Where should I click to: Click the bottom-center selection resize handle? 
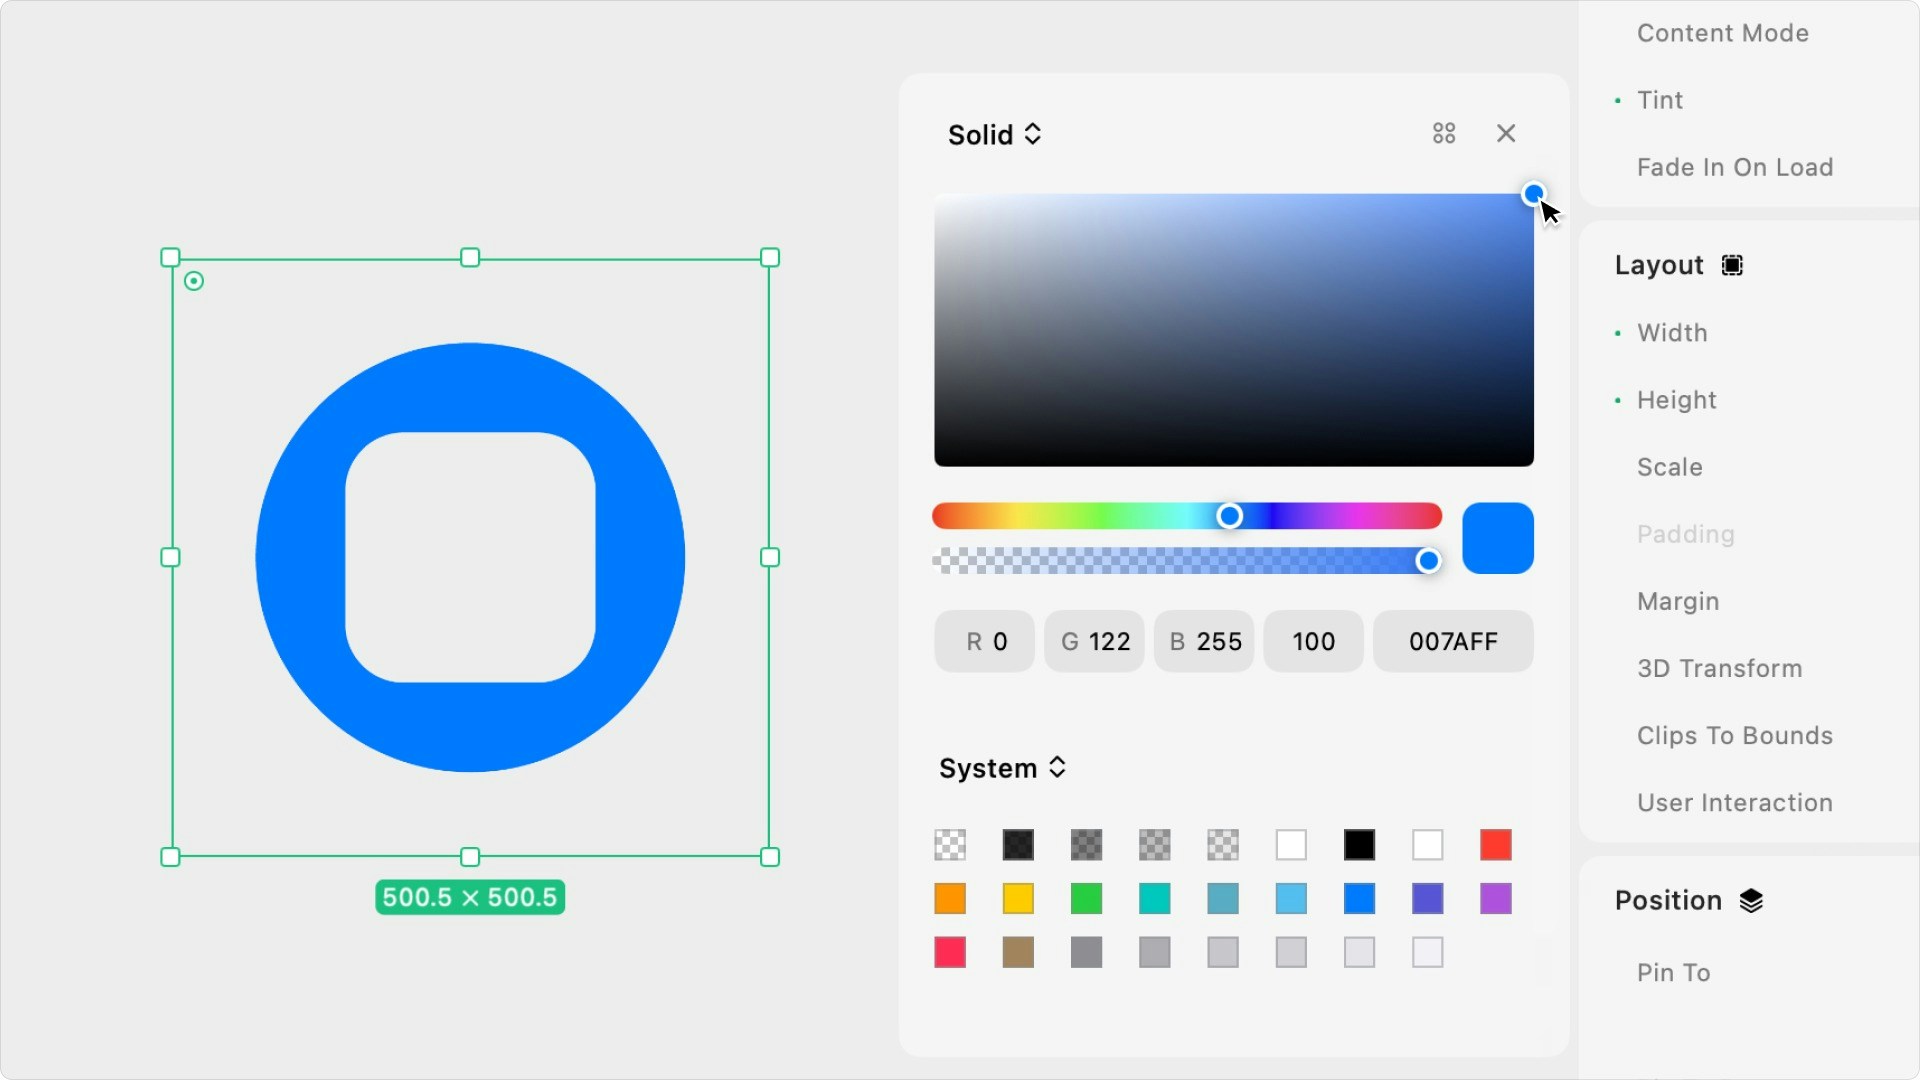470,857
